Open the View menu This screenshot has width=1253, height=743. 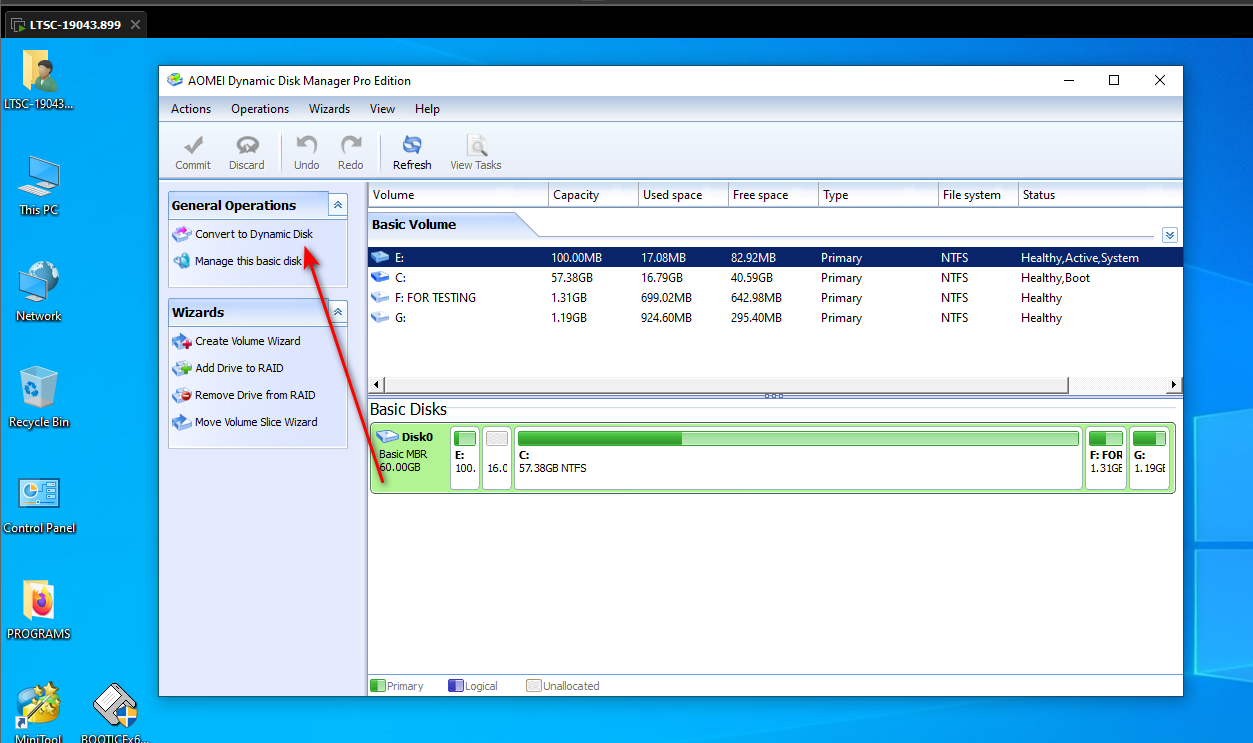[x=382, y=109]
